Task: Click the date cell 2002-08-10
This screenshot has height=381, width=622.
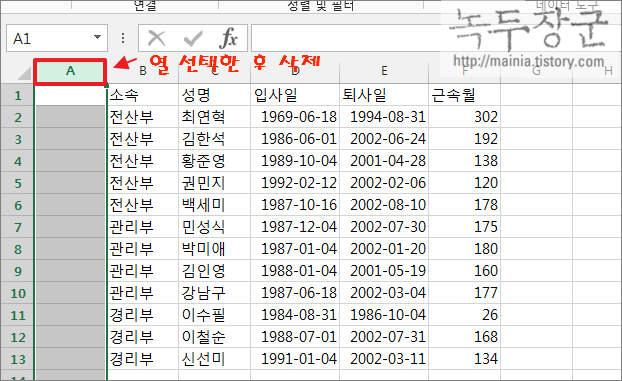Action: pos(384,205)
